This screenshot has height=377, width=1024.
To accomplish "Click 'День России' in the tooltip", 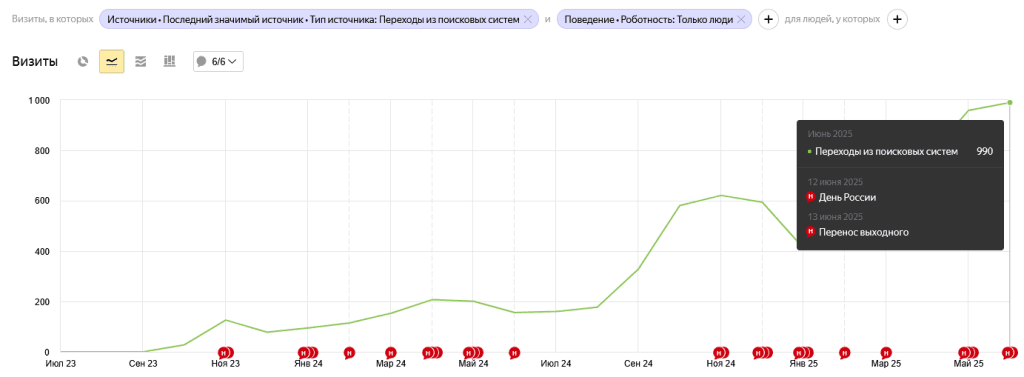I will [847, 197].
